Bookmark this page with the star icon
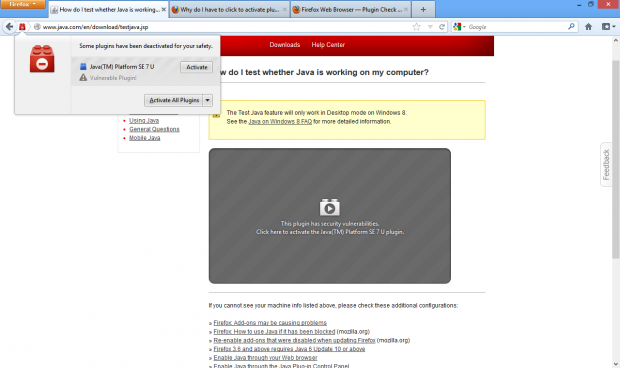The width and height of the screenshot is (620, 368). (416, 27)
